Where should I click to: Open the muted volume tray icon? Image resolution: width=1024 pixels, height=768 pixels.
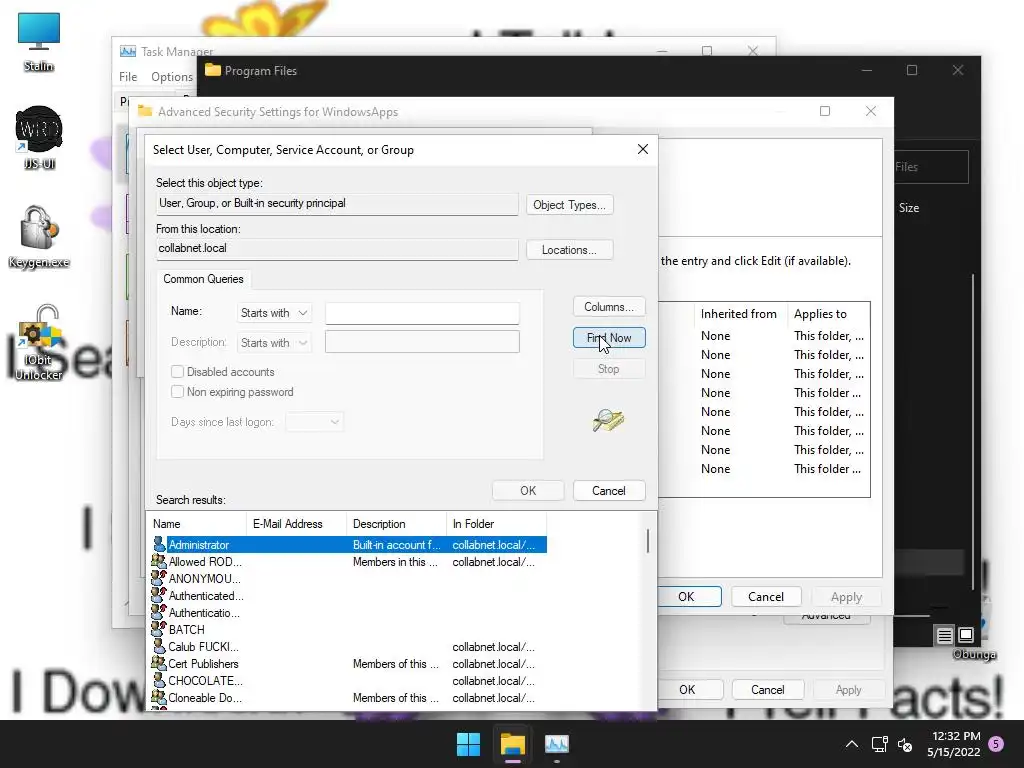coord(905,744)
